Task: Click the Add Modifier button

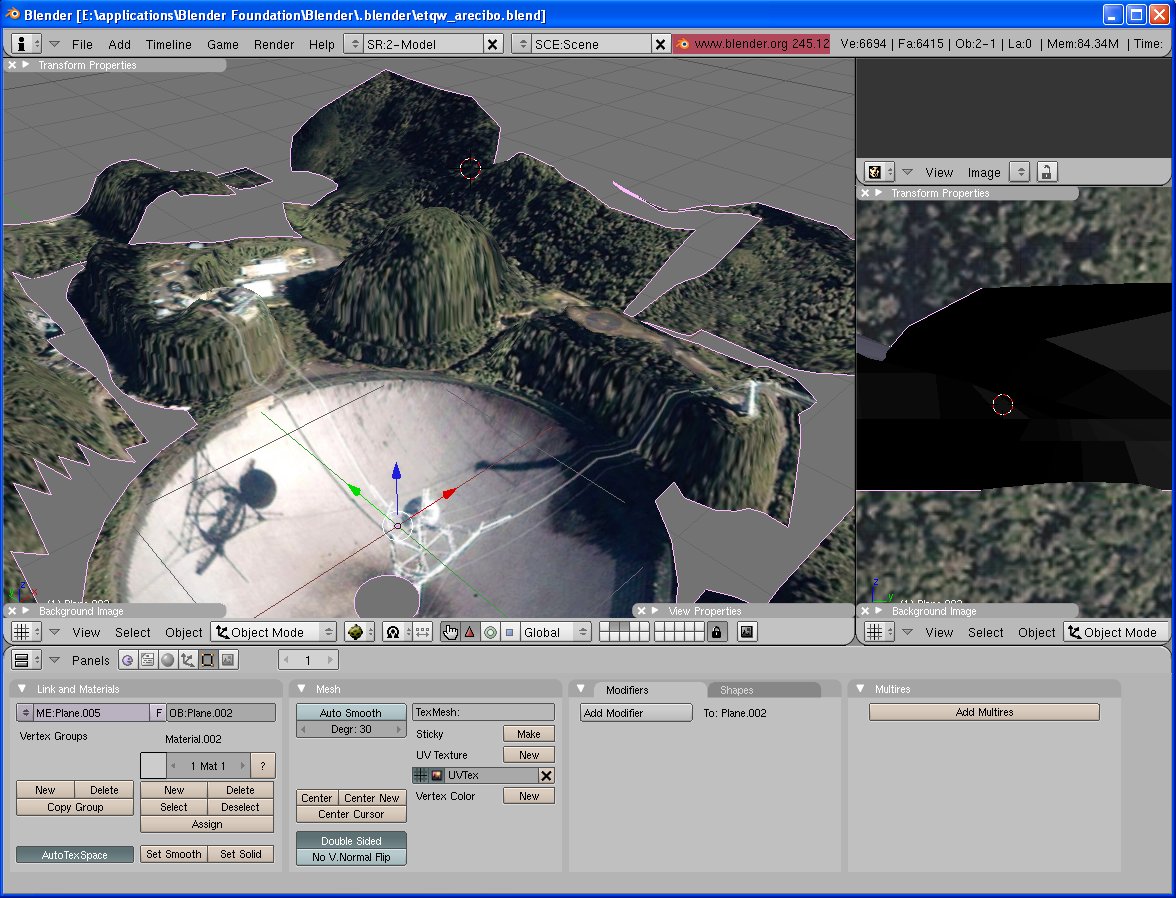Action: (x=636, y=713)
